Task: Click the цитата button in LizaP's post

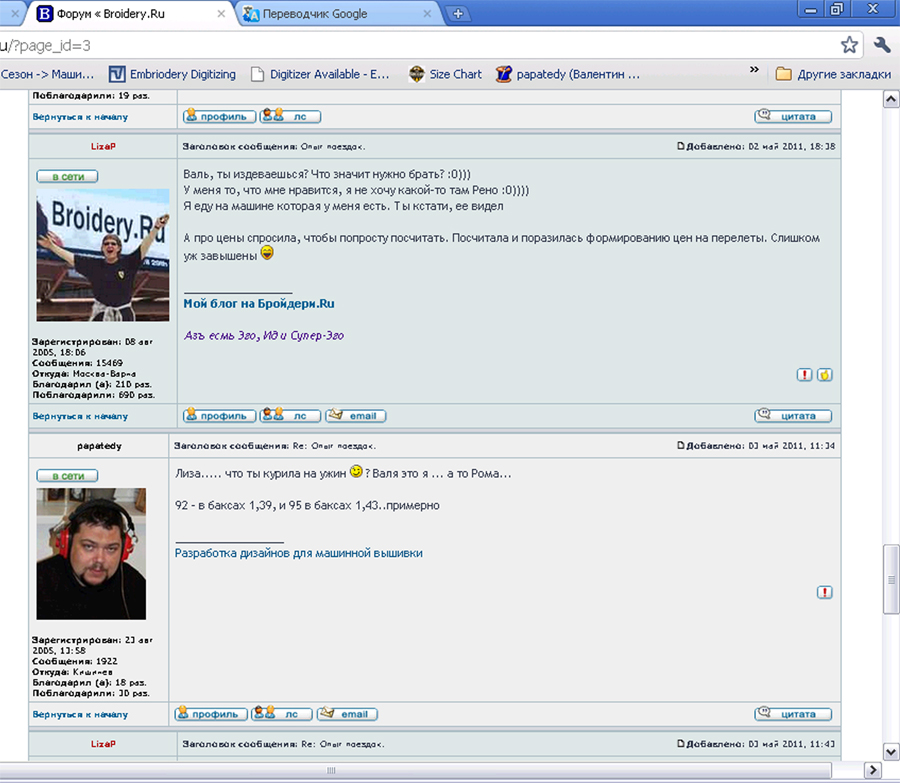Action: (793, 415)
